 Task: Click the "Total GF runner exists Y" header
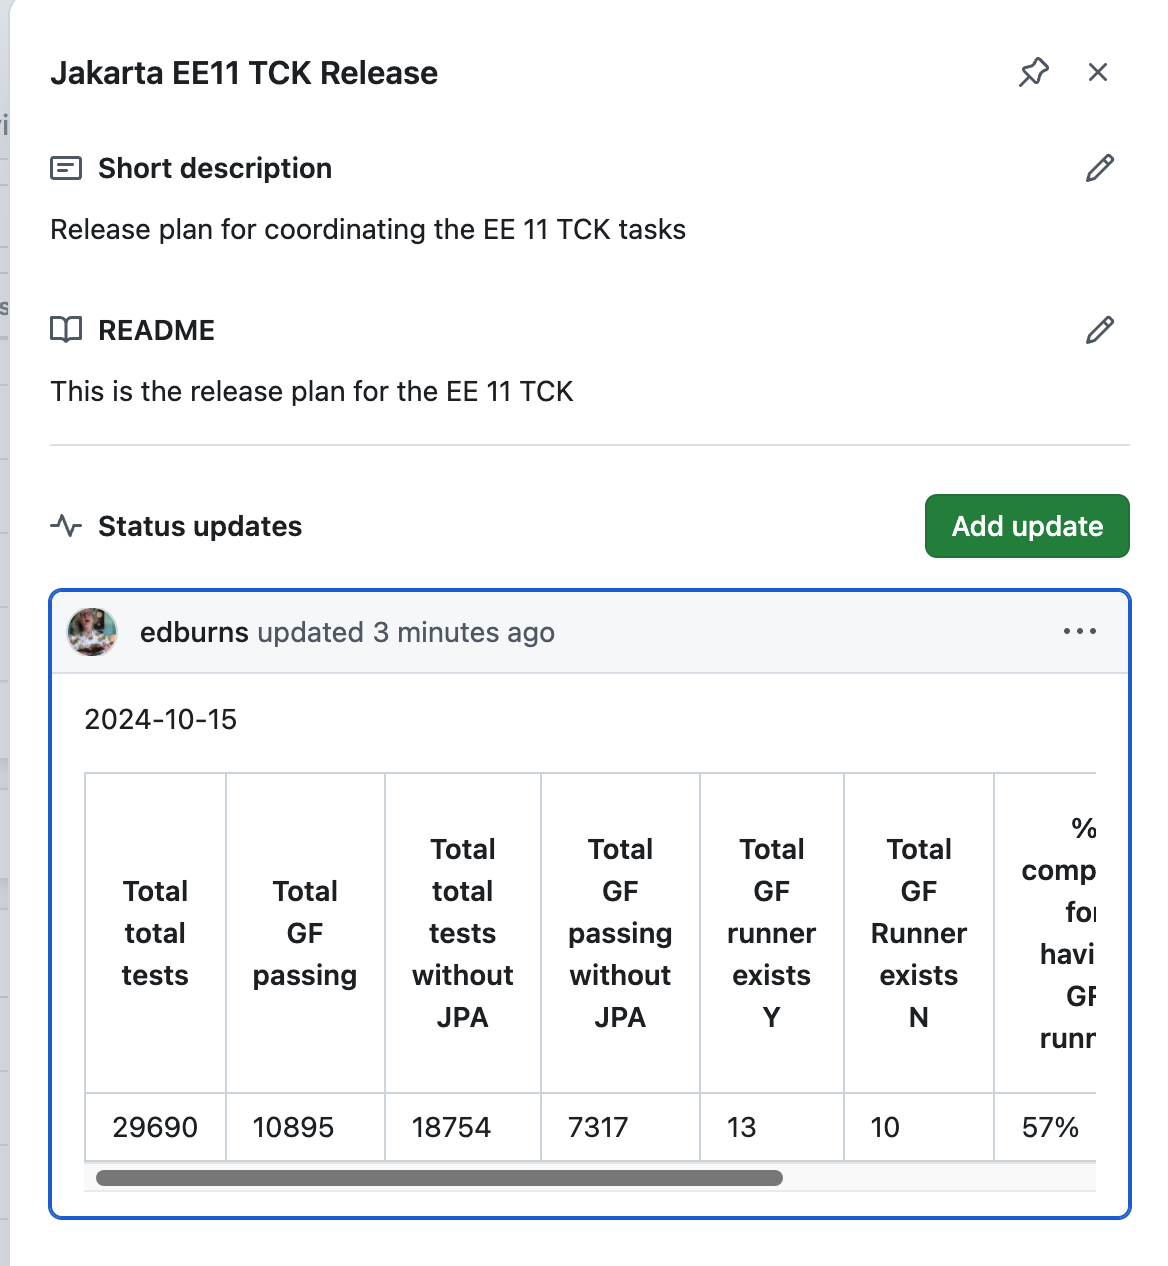point(771,933)
